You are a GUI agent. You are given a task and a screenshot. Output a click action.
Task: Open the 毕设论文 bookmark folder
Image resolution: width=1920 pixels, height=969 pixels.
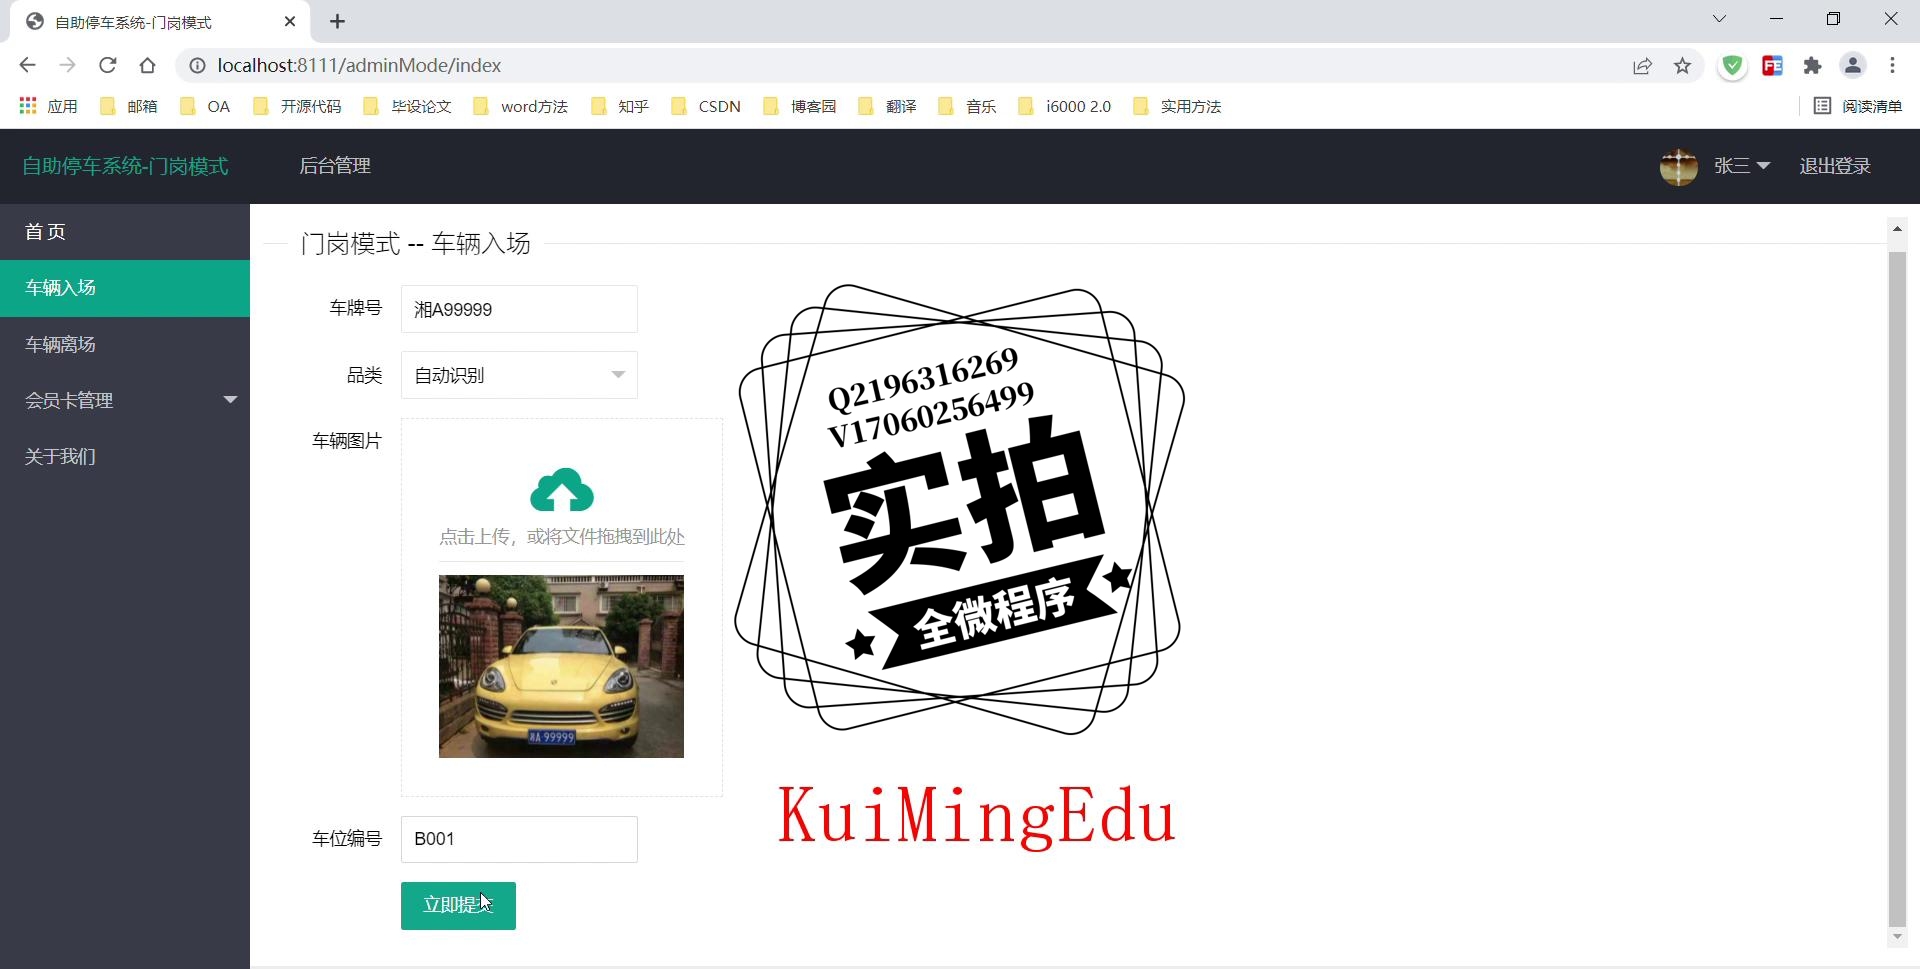click(408, 106)
